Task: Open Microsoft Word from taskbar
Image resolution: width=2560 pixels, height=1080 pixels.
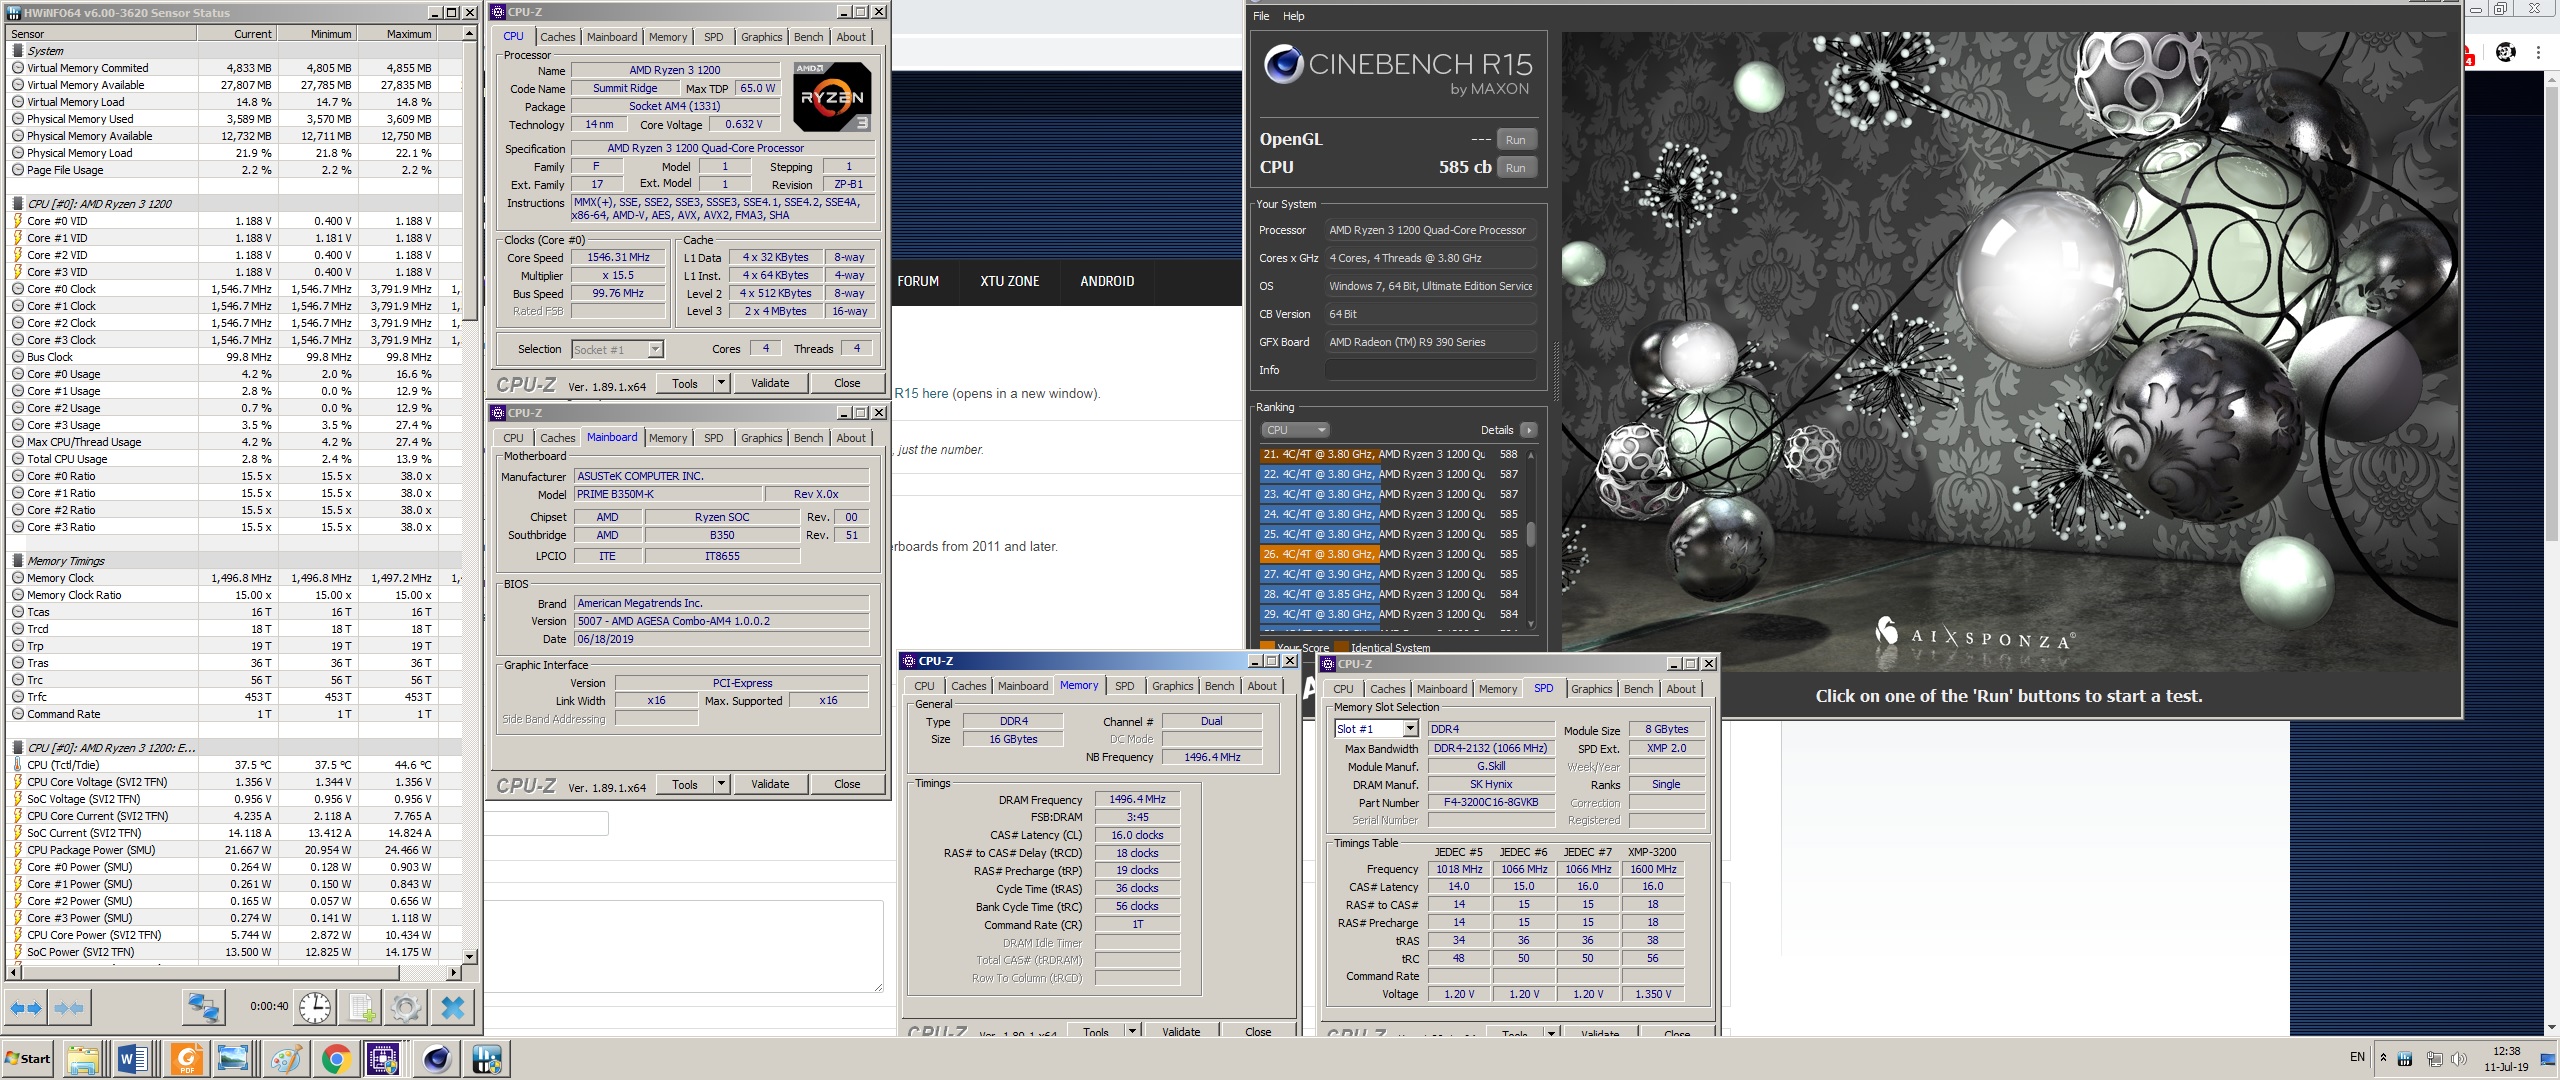Action: 133,1059
